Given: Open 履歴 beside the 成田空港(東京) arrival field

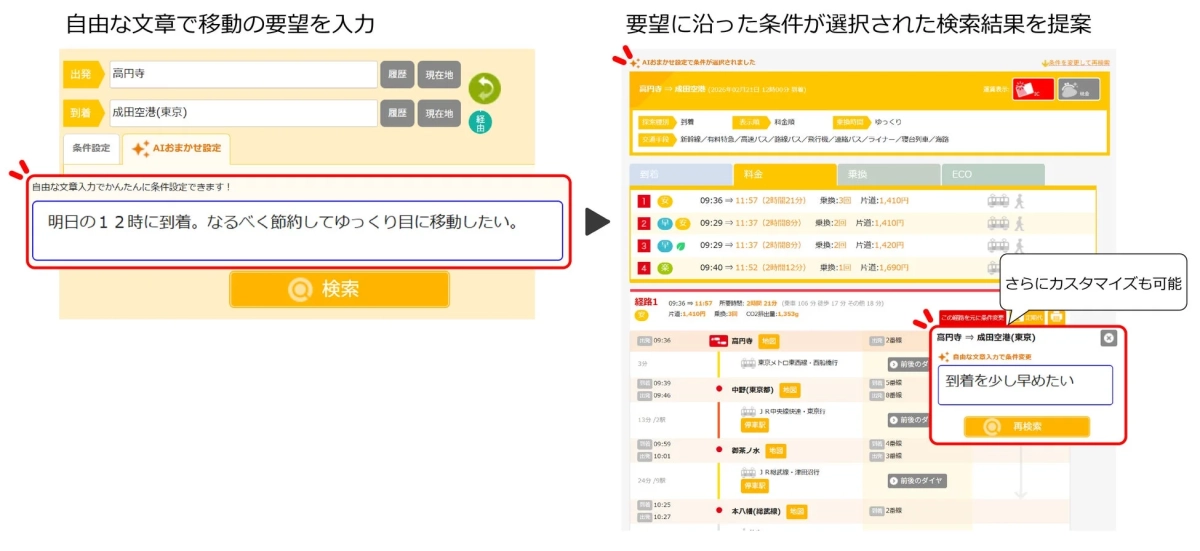Looking at the screenshot, I should pyautogui.click(x=396, y=113).
